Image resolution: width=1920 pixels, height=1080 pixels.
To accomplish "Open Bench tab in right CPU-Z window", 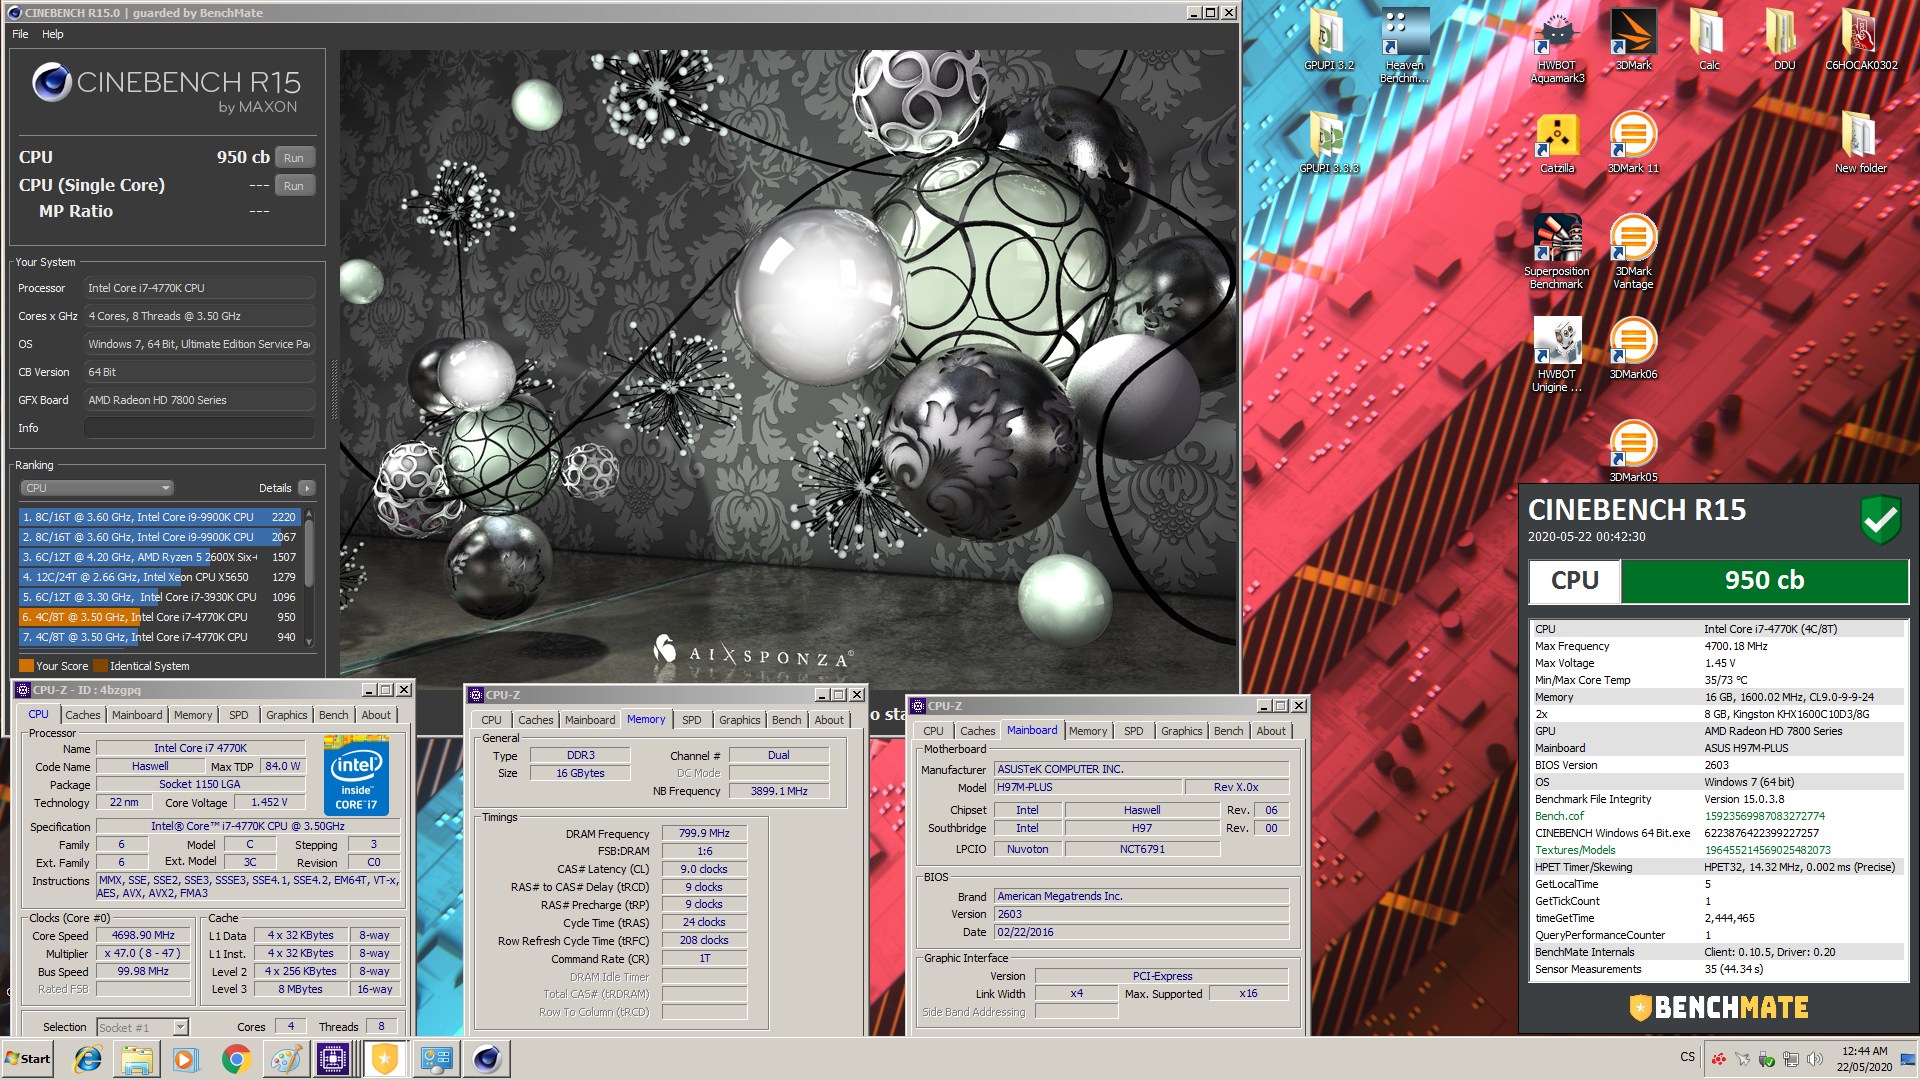I will [x=1228, y=731].
